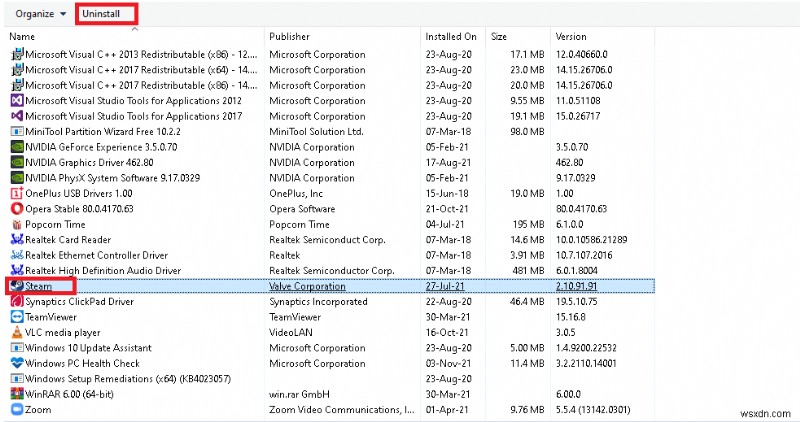Click Visual Studio Tools for Applications 2012 icon
This screenshot has width=800, height=422.
[17, 101]
